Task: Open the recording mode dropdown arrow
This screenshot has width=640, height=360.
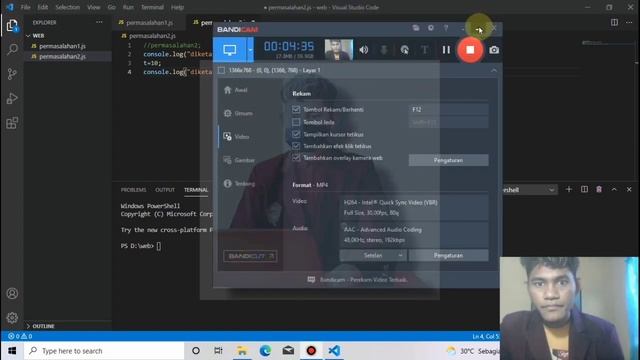Action: tap(250, 50)
